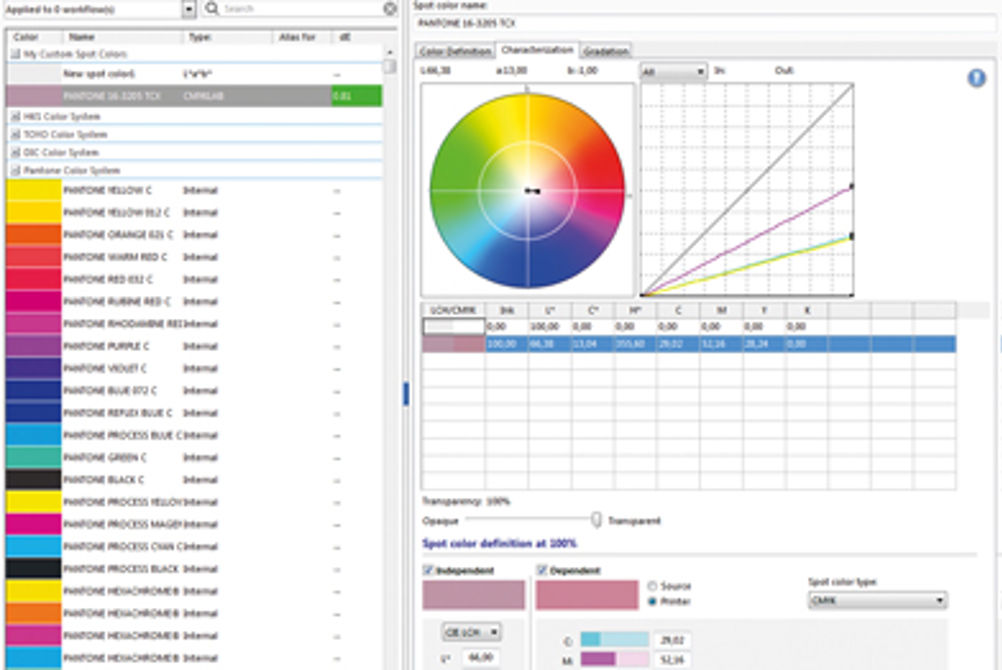Select the 100,00 ink row in characterization table
The width and height of the screenshot is (1002, 670).
[689, 344]
